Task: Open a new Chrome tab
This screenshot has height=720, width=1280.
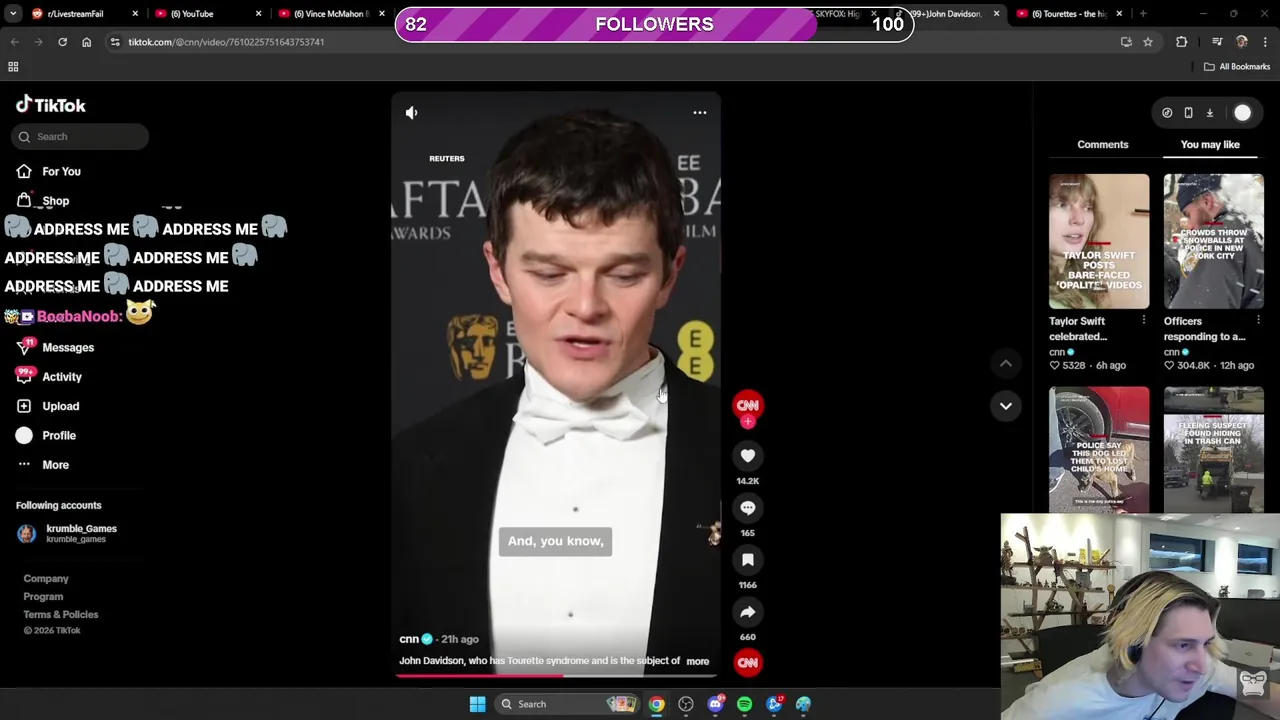Action: tap(1143, 14)
